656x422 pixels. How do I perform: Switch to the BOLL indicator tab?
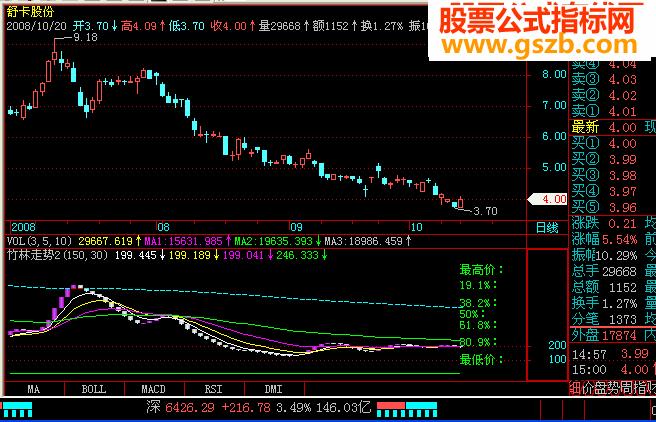94,389
